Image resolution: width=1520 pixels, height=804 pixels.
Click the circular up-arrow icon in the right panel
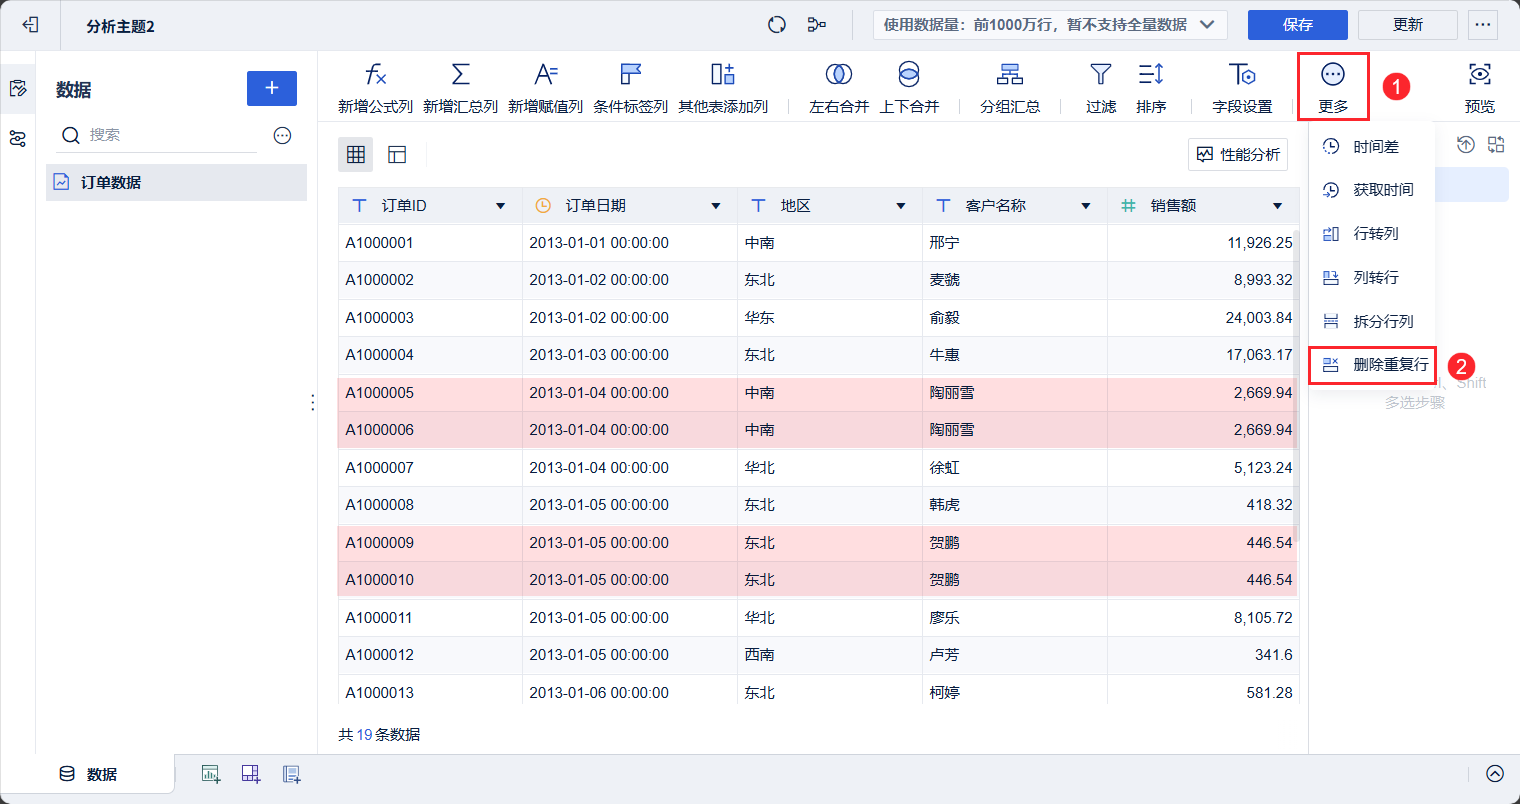[1466, 145]
